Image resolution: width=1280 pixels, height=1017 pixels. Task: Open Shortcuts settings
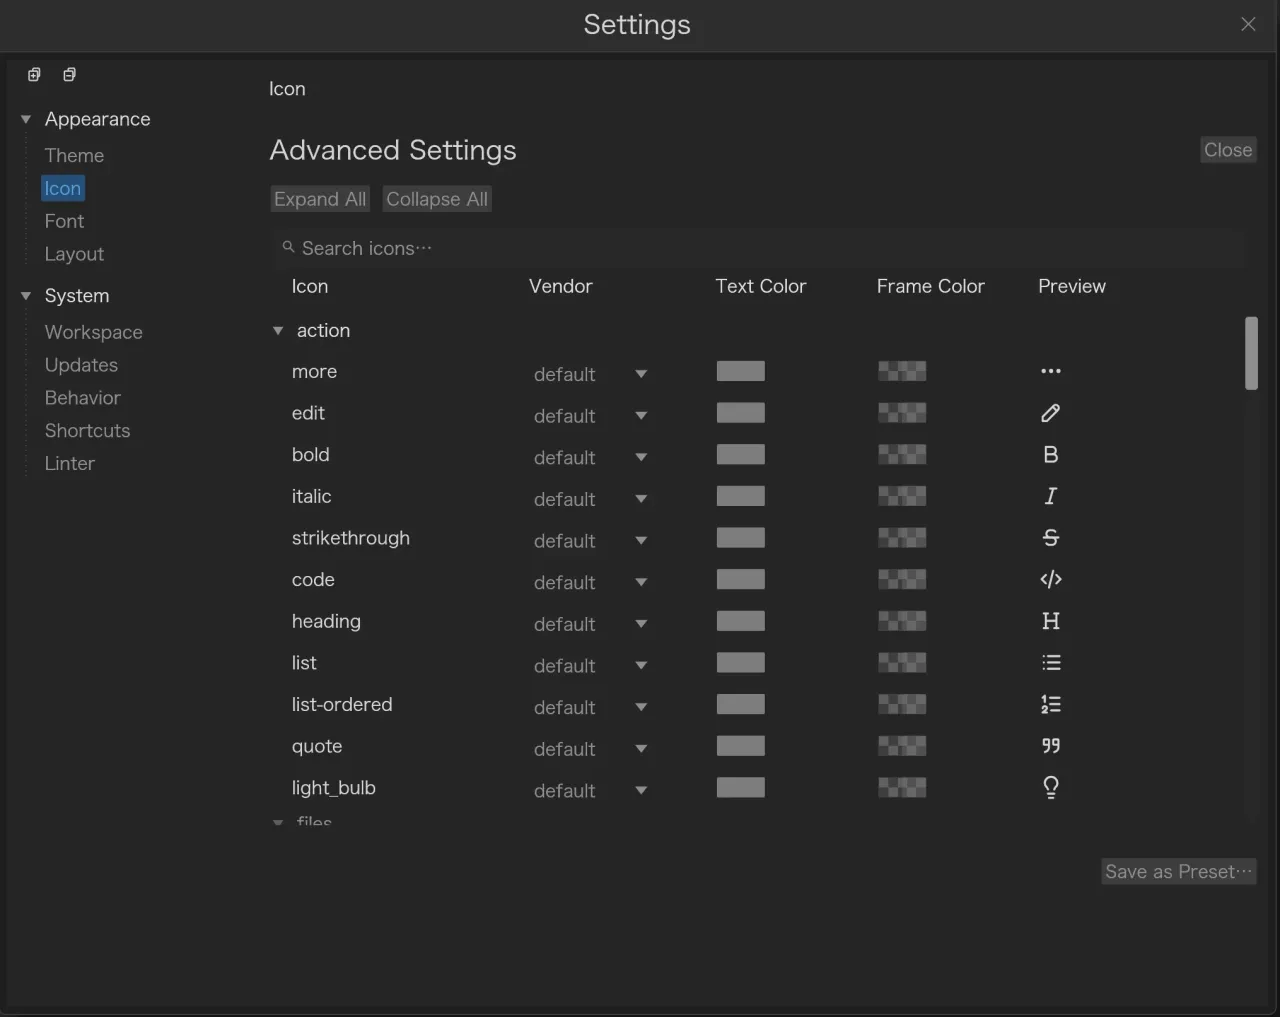(x=87, y=431)
